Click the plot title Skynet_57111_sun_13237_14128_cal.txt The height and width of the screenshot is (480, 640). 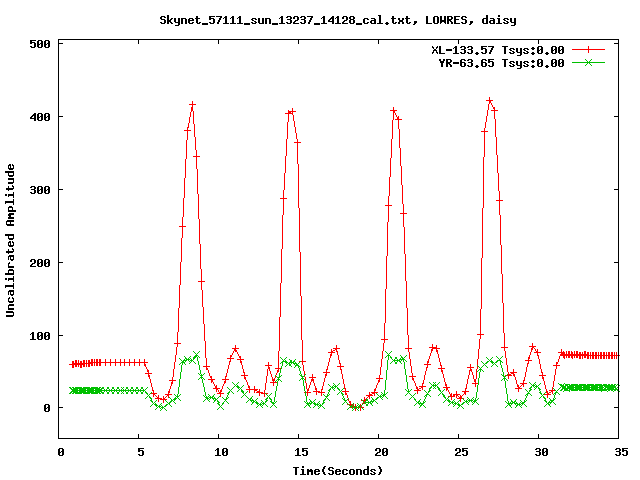pos(338,20)
